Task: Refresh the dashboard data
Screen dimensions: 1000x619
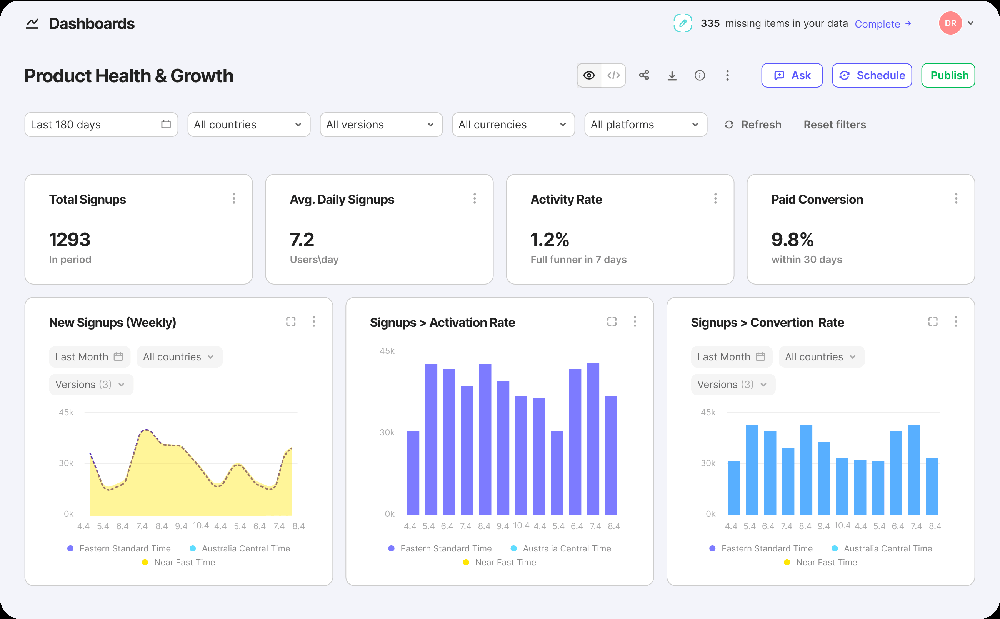Action: point(753,124)
